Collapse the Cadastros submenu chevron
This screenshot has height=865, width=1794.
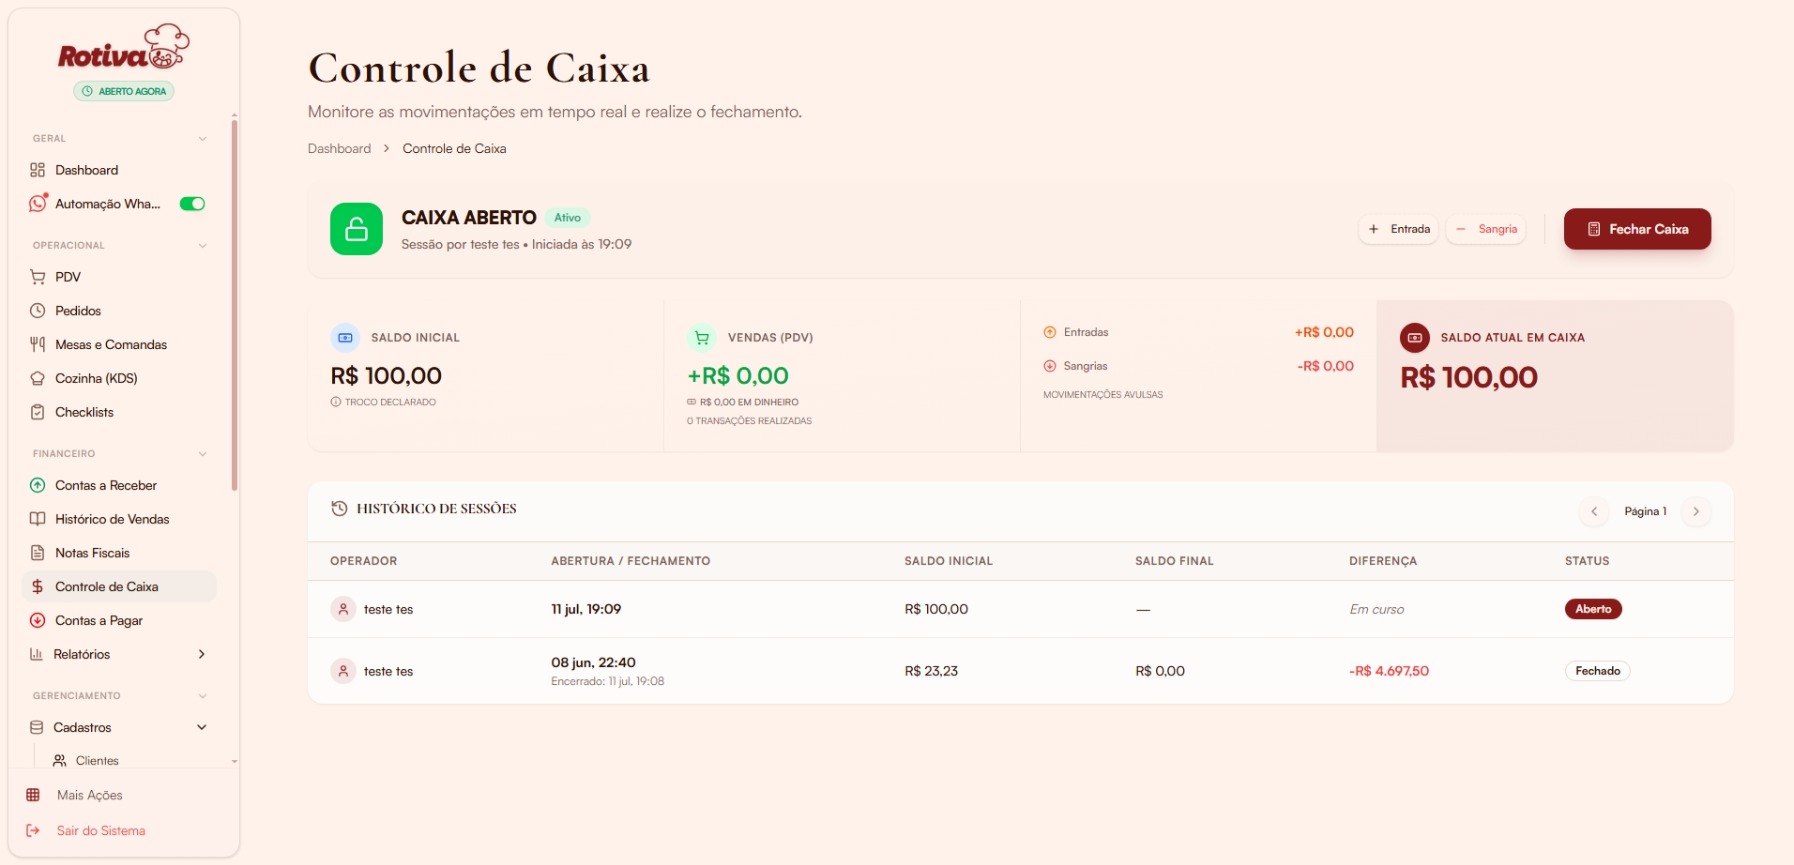click(x=202, y=727)
